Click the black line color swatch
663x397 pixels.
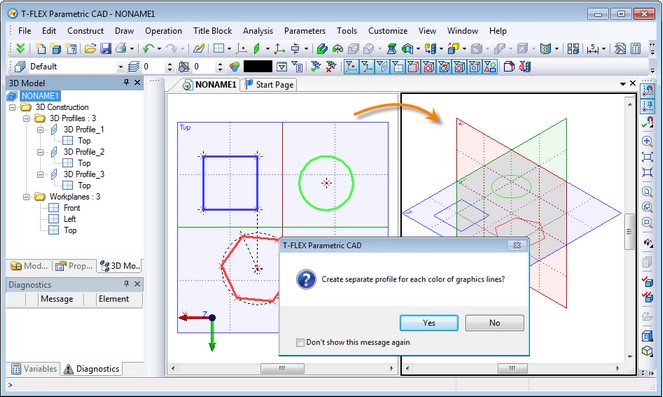click(258, 66)
